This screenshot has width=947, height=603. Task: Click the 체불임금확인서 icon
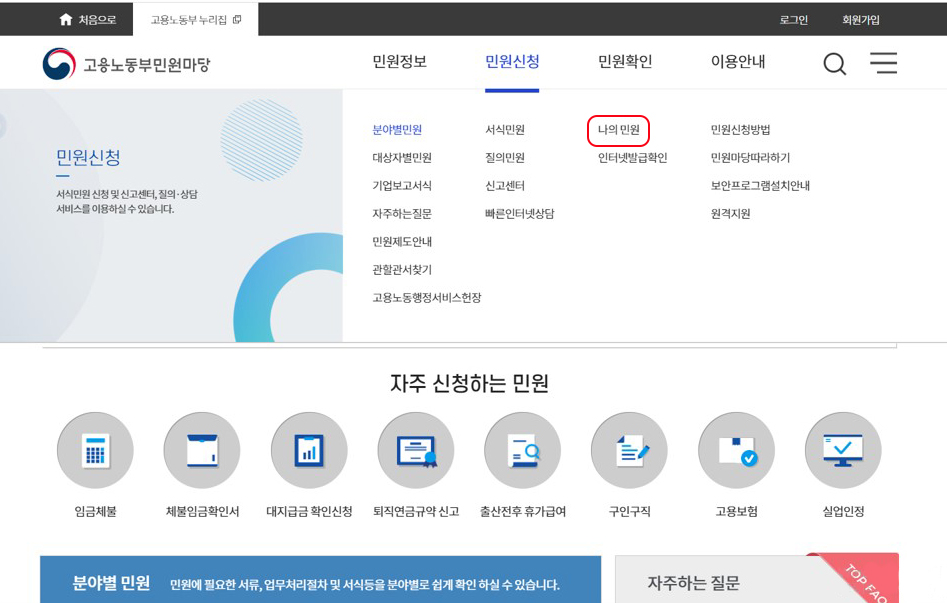click(x=202, y=450)
